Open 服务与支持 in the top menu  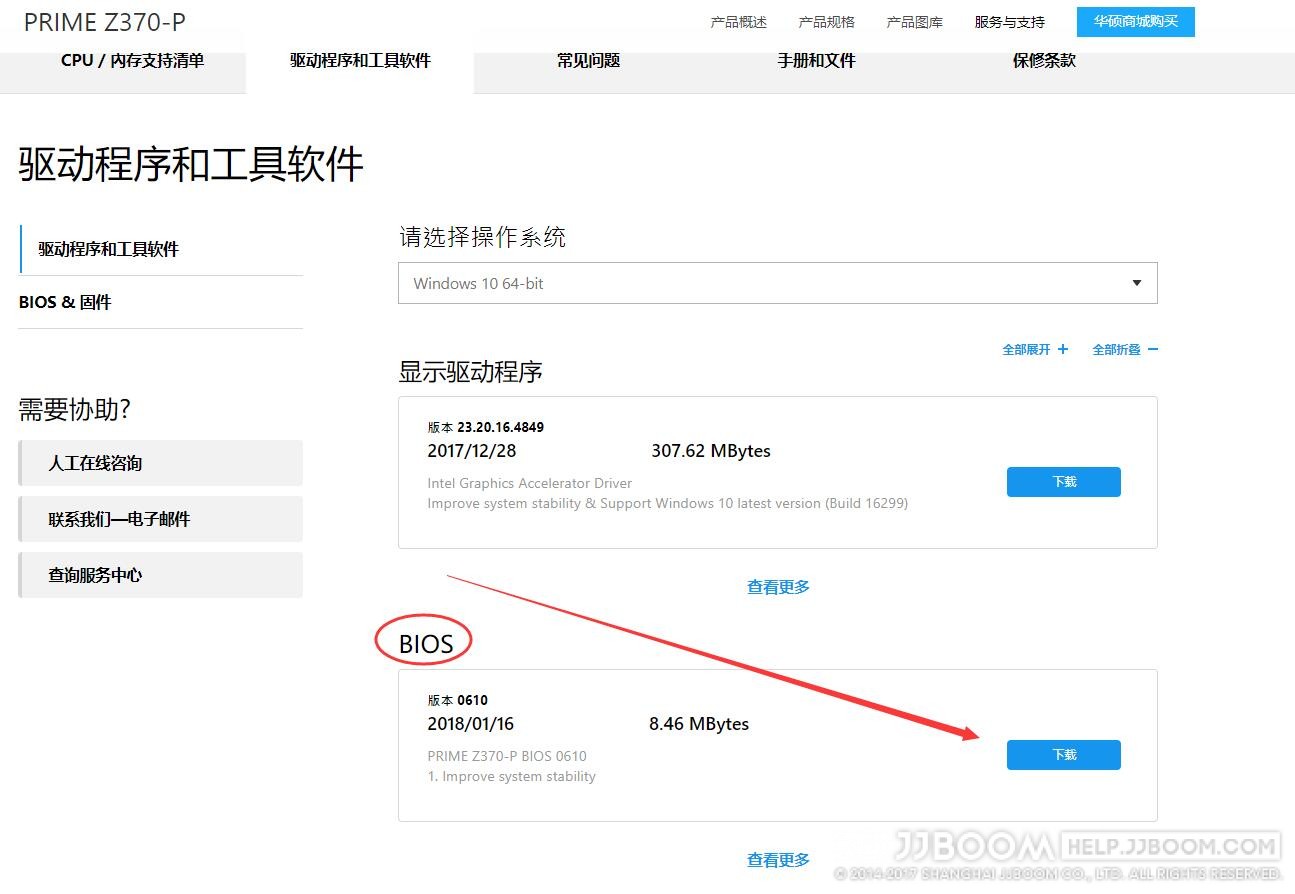[x=1009, y=21]
